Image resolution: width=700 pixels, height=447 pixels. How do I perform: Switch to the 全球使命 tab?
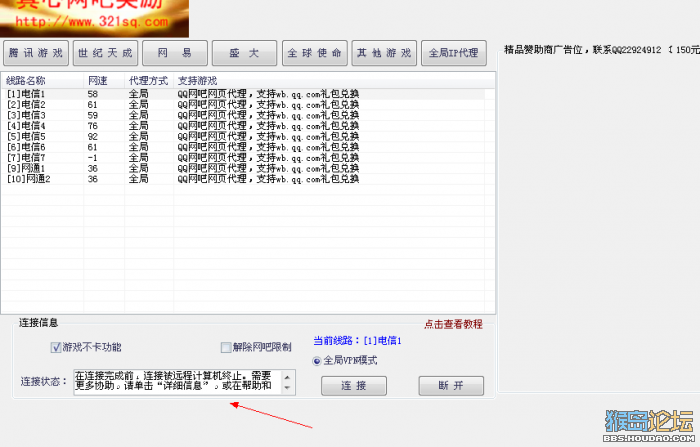coord(315,53)
